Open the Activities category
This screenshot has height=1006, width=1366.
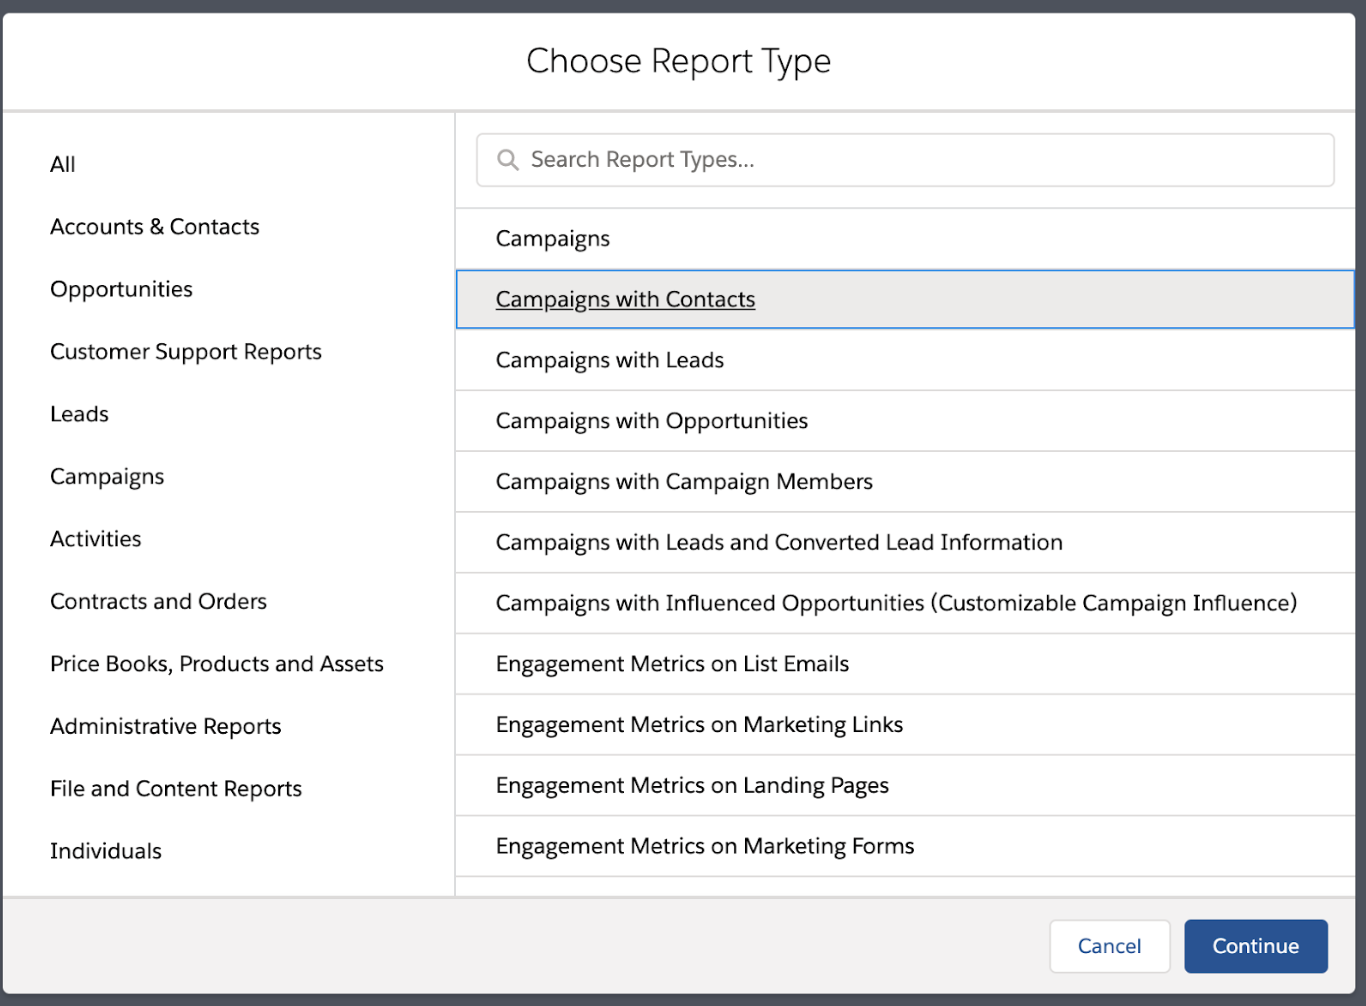pyautogui.click(x=96, y=539)
